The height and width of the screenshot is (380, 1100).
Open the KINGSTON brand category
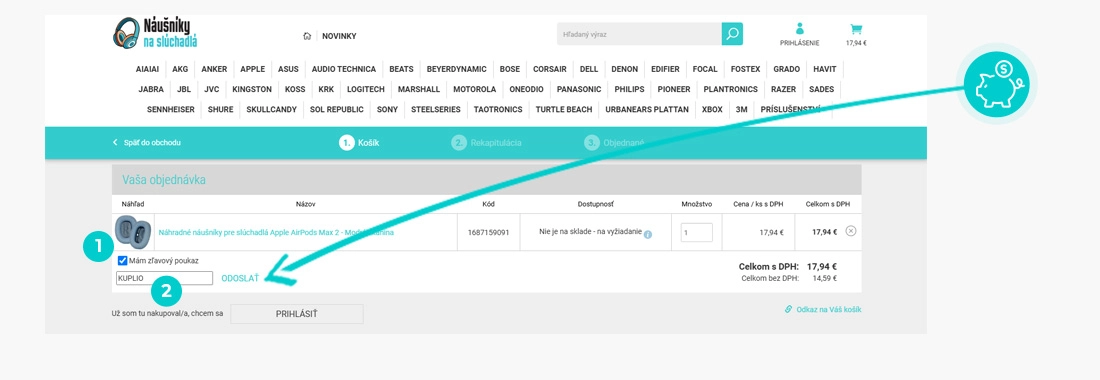click(x=252, y=90)
